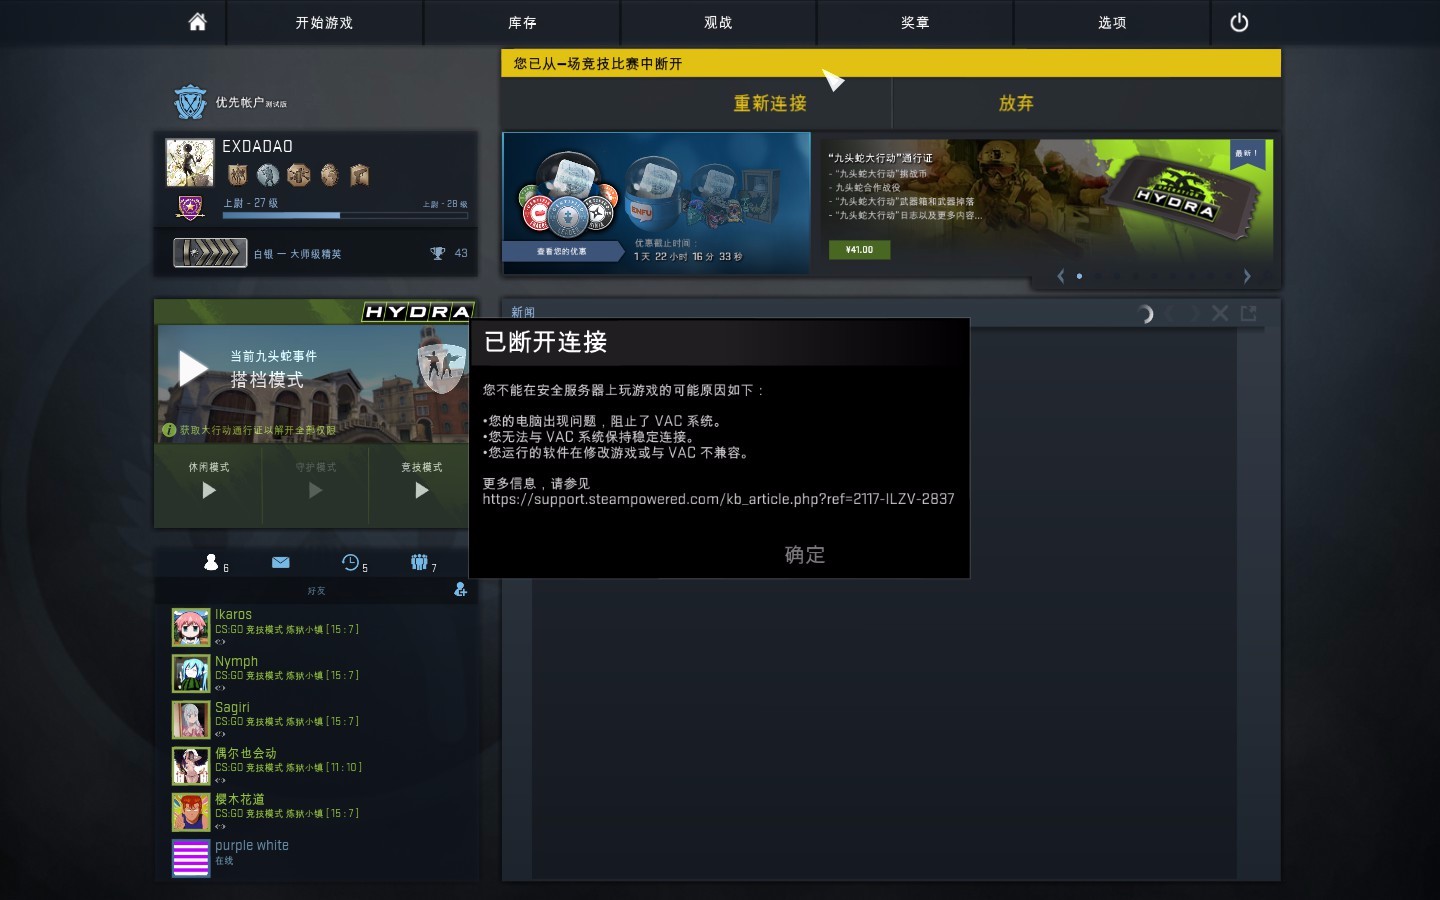Click the silver elite master rank emblem
The height and width of the screenshot is (900, 1440).
click(x=210, y=253)
